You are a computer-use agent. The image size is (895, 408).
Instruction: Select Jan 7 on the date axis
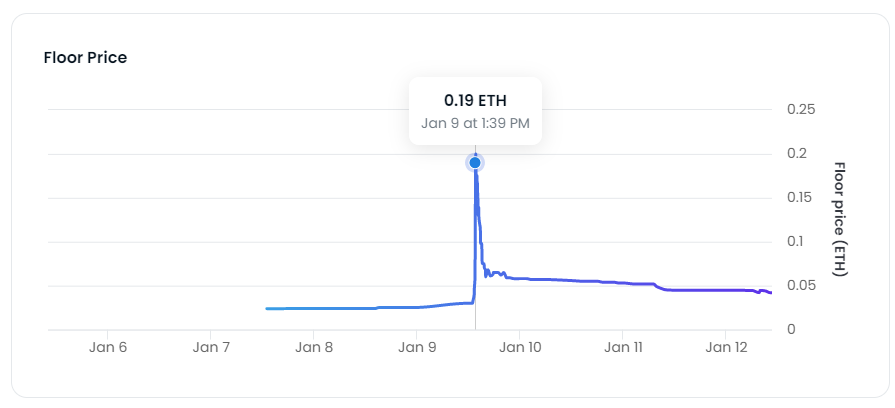(x=211, y=348)
